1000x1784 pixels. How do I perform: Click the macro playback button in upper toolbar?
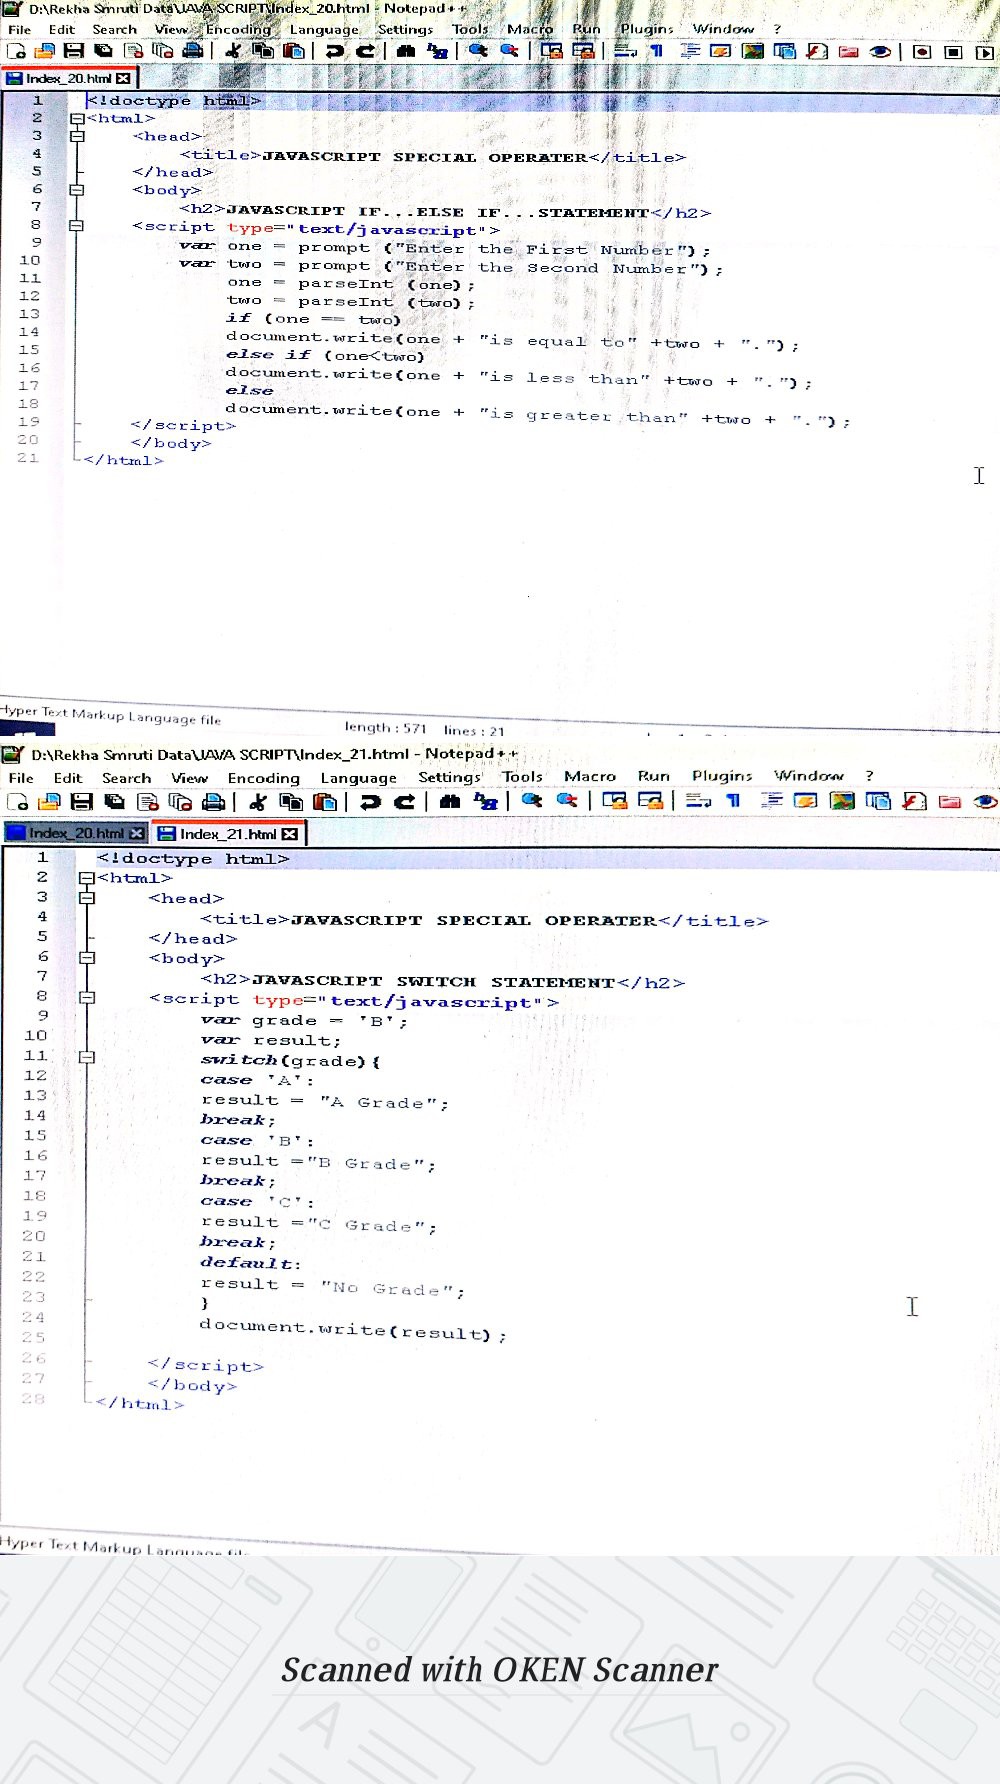(984, 51)
